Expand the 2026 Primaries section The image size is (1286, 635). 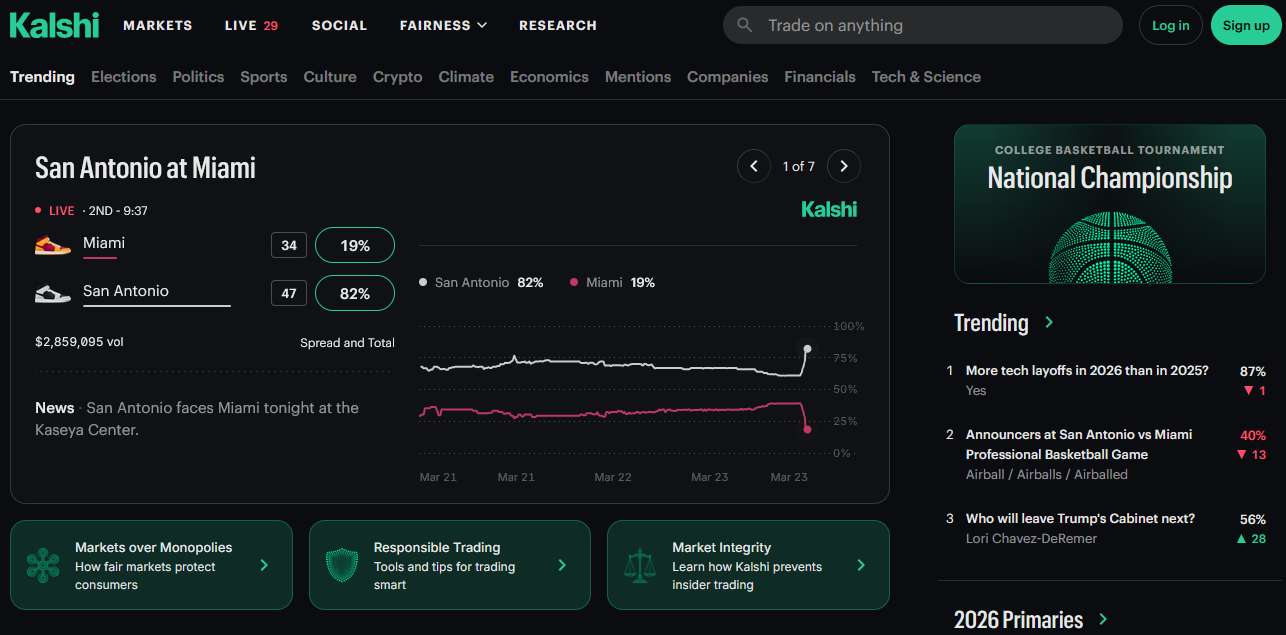pyautogui.click(x=1104, y=619)
